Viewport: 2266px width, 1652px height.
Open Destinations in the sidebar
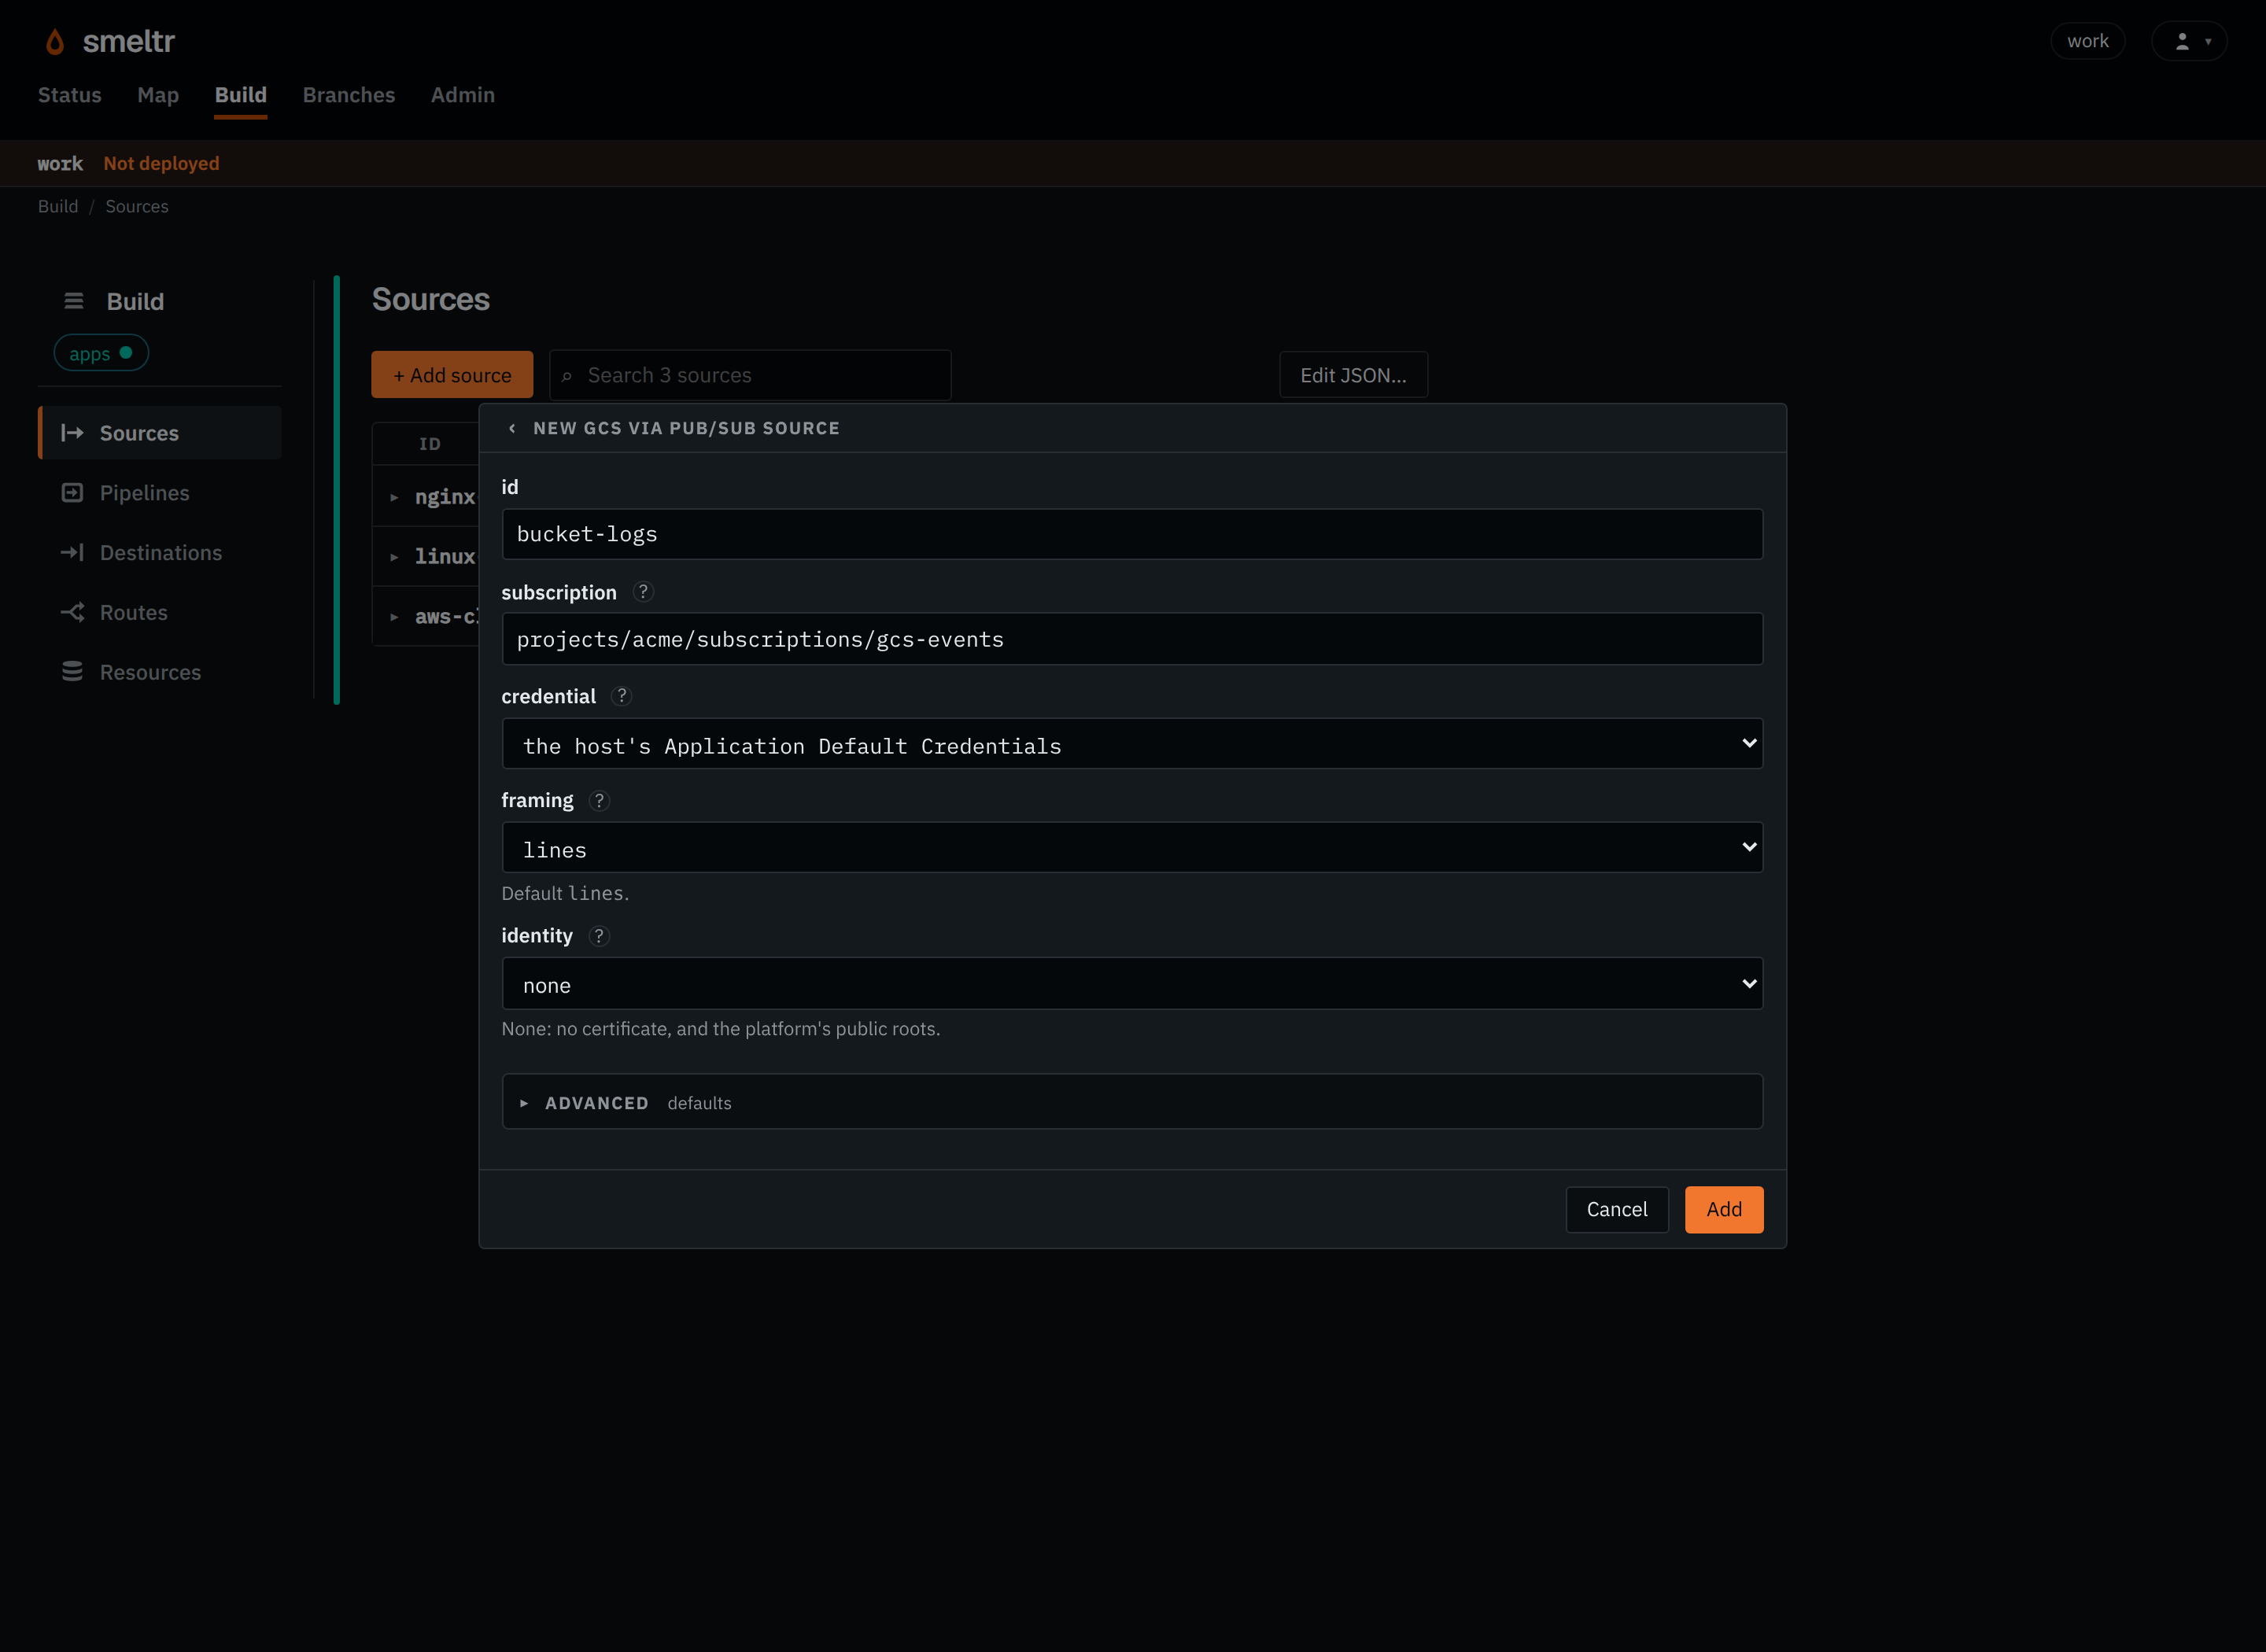160,553
